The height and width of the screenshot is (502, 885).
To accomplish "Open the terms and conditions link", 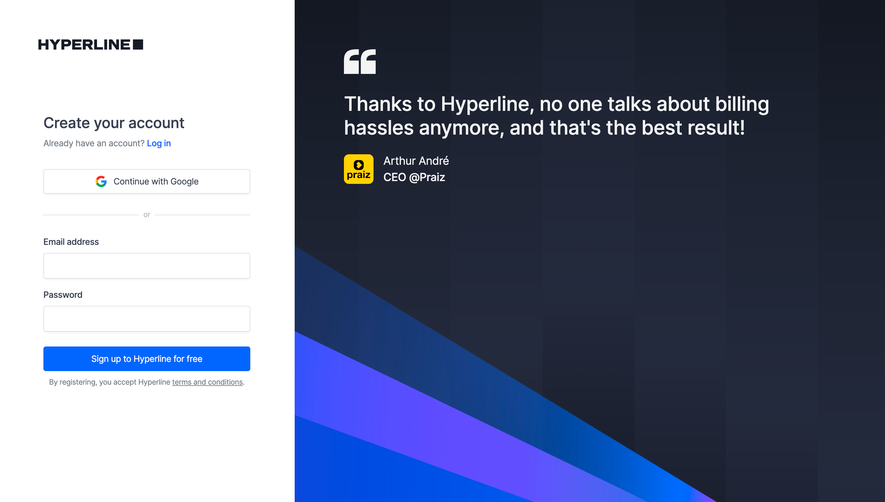I will tap(207, 382).
